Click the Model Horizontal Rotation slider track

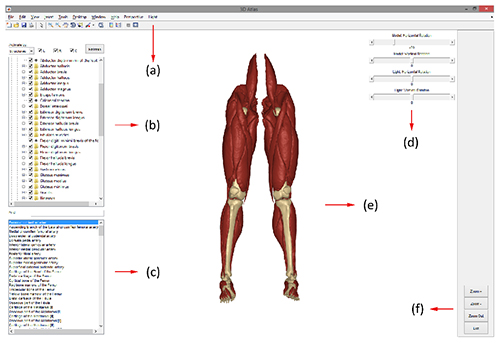pos(412,42)
